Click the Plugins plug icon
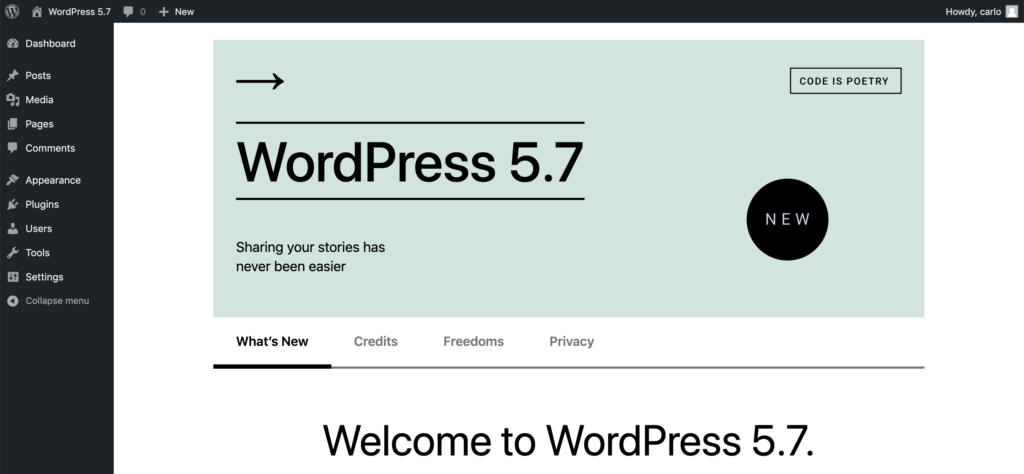 click(12, 204)
